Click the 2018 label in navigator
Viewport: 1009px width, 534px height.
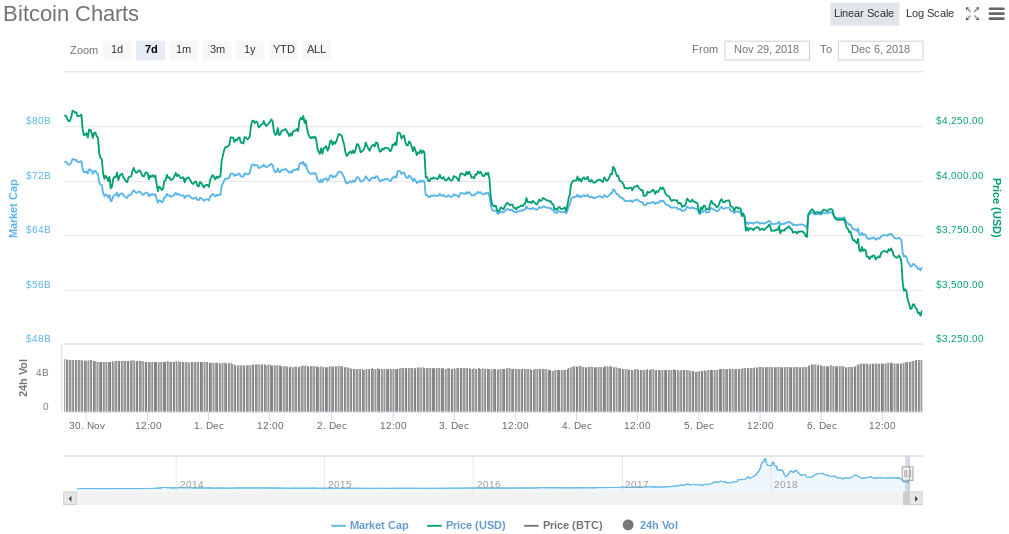pyautogui.click(x=786, y=484)
